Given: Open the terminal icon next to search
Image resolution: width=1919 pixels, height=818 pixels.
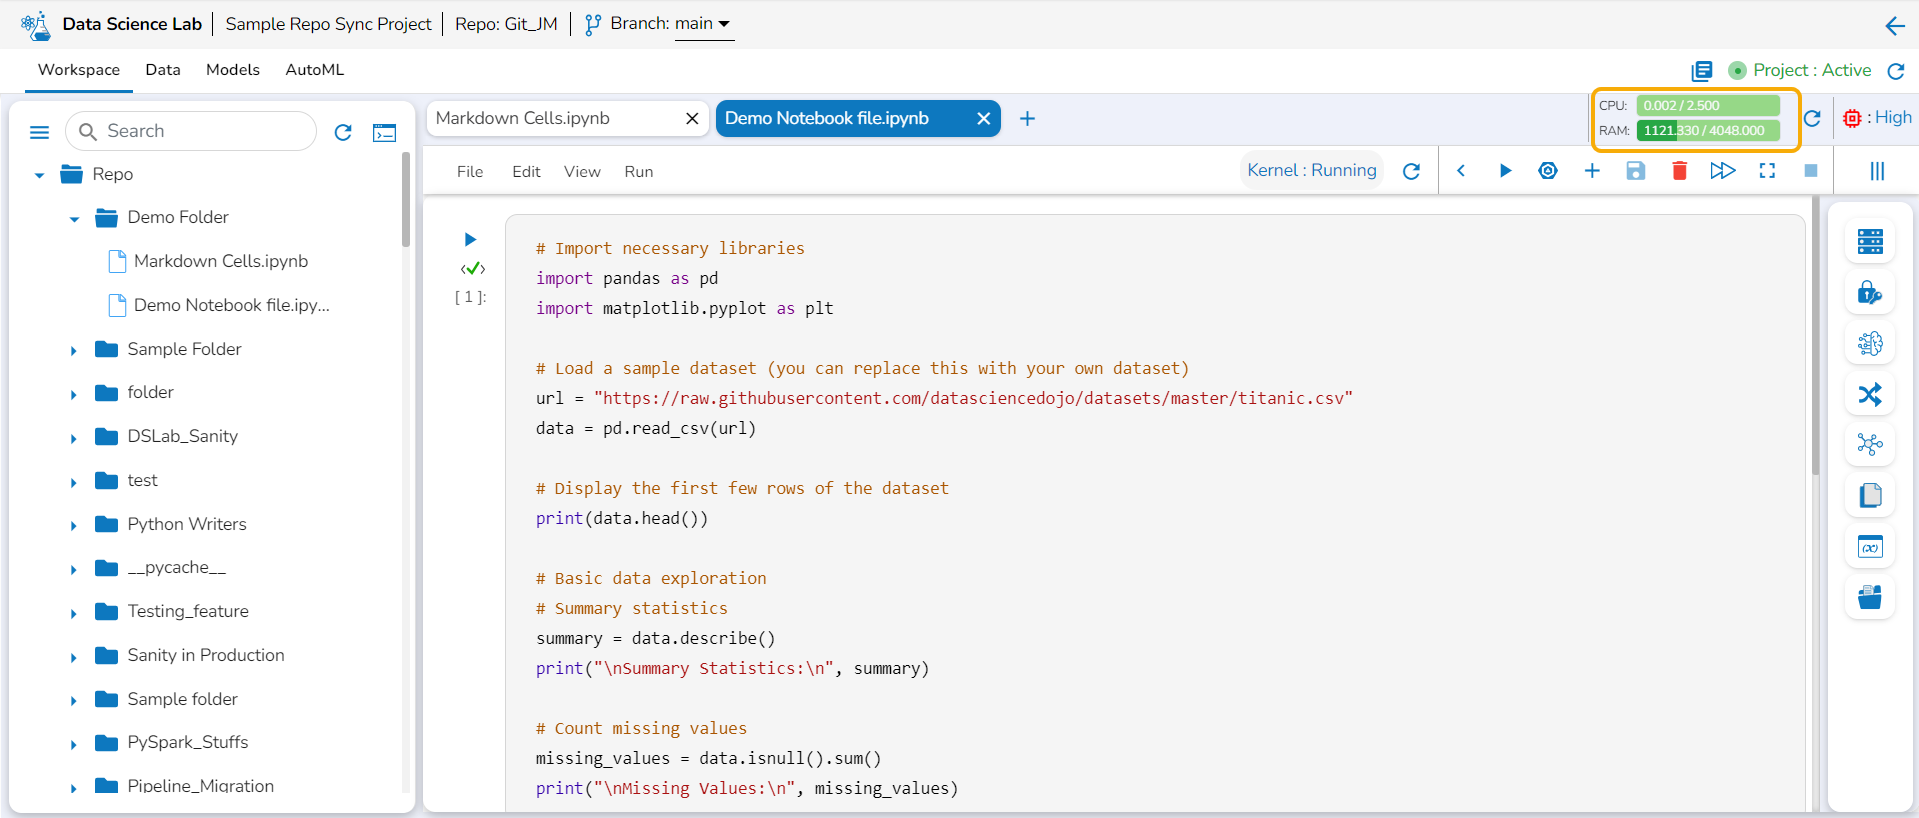Looking at the screenshot, I should tap(384, 132).
